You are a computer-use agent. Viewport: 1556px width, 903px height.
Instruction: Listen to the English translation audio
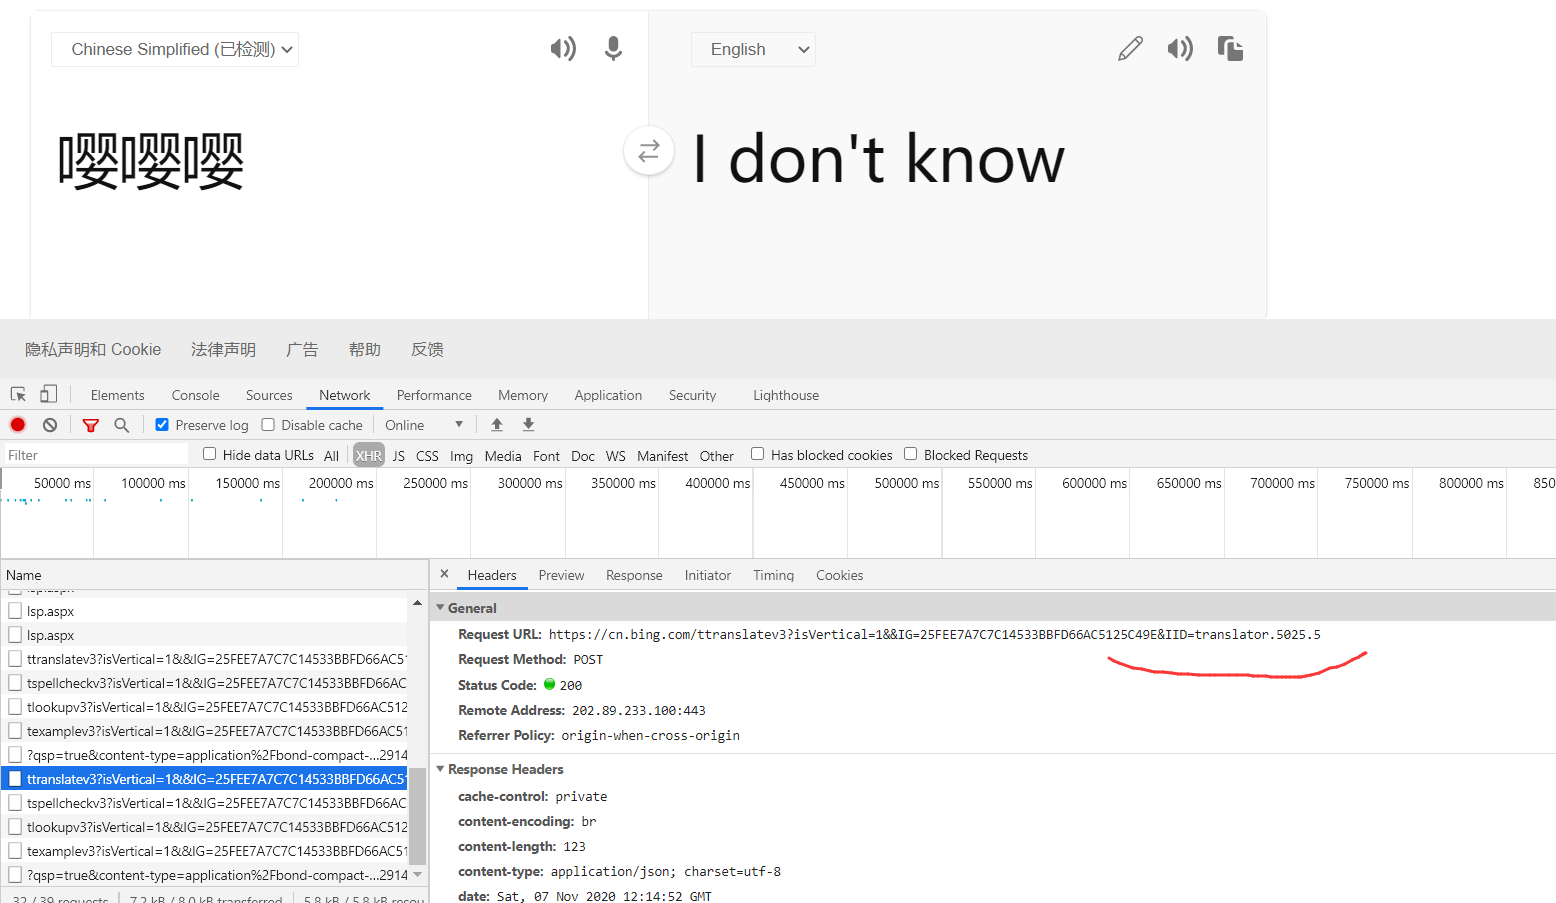[x=1180, y=48]
